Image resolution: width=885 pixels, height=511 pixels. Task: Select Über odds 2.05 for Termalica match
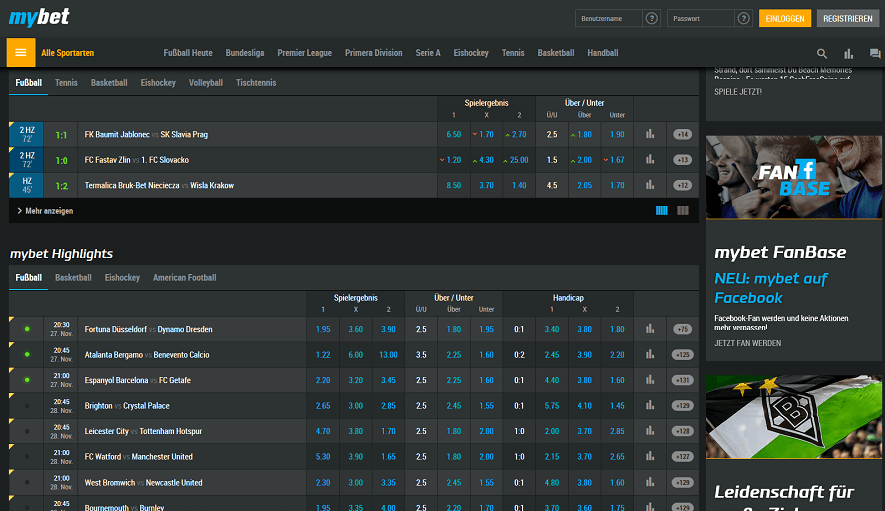pyautogui.click(x=585, y=185)
